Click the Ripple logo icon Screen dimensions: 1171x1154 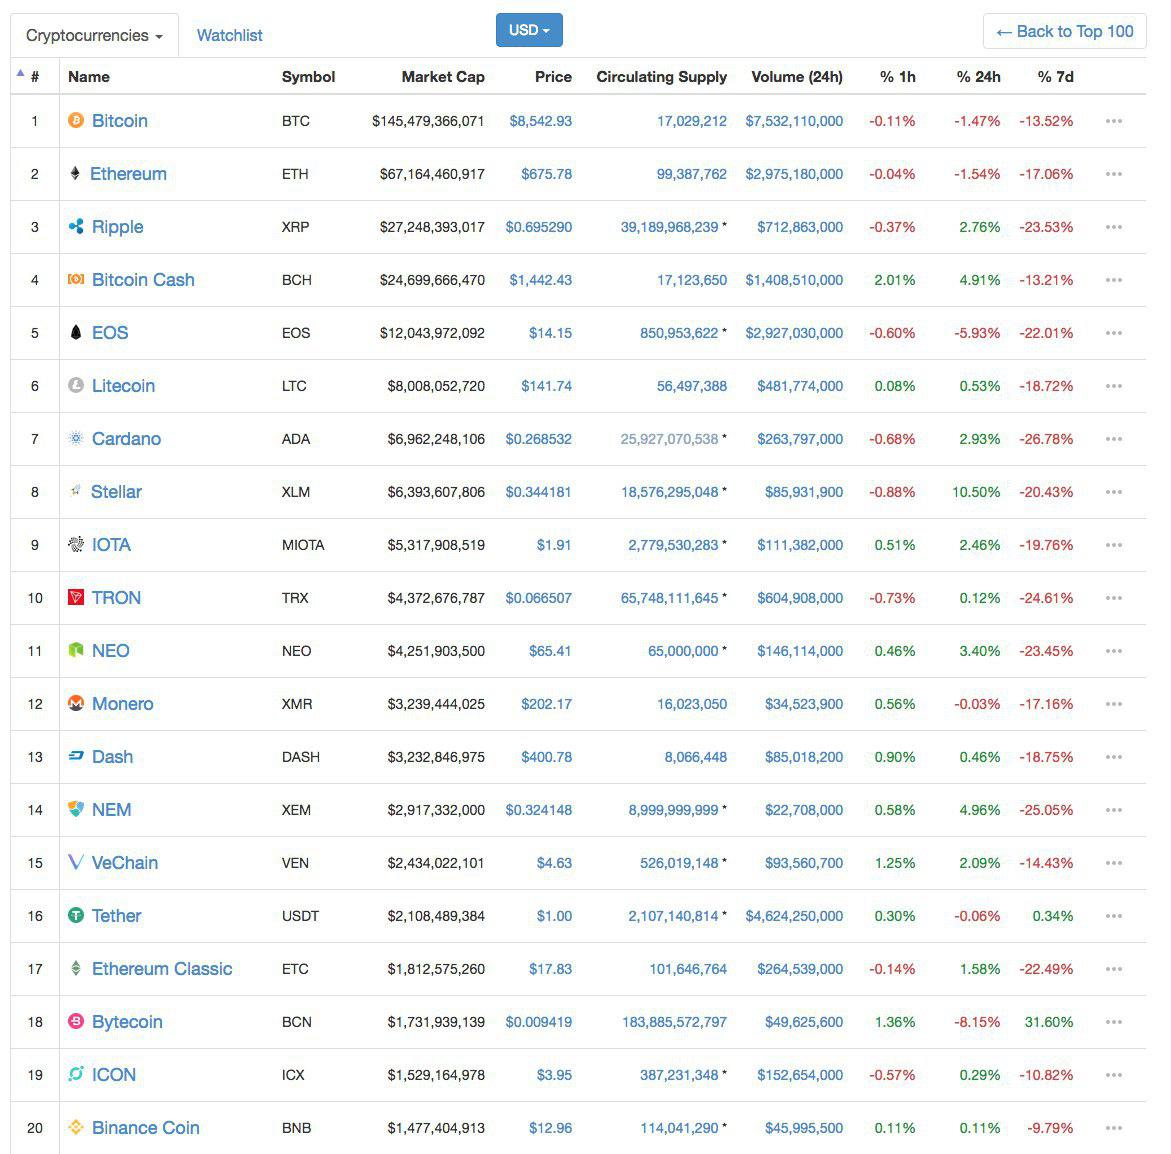75,226
